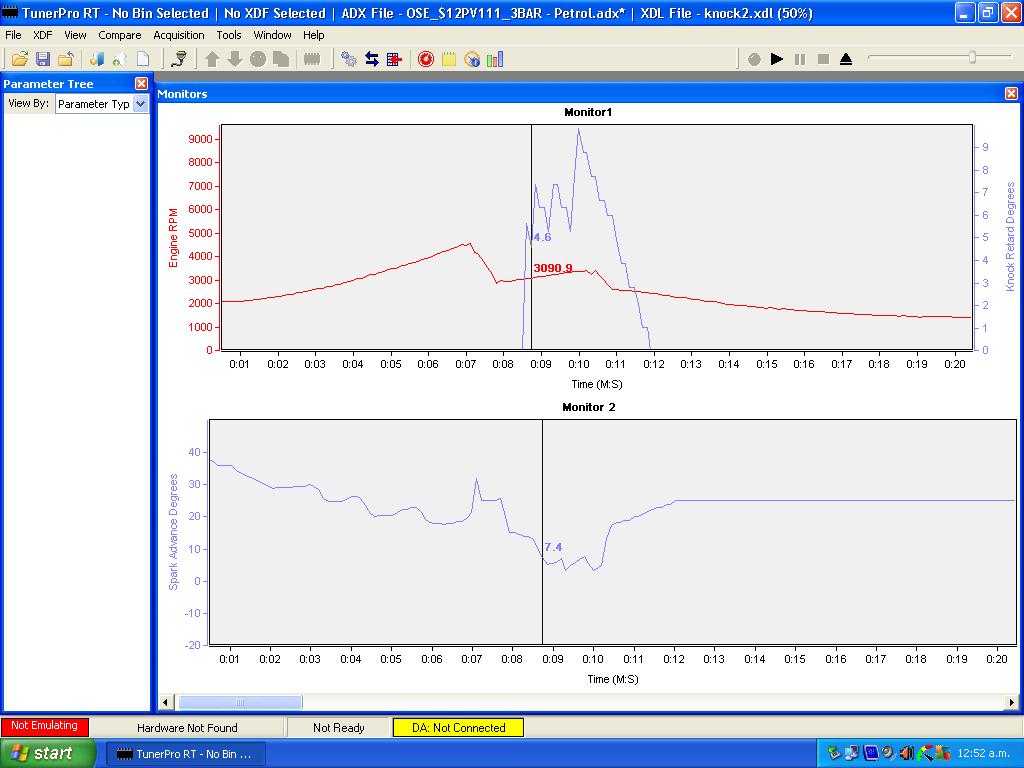This screenshot has height=768, width=1024.
Task: Click the Spark Advance Degrees axis label
Action: coord(173,532)
